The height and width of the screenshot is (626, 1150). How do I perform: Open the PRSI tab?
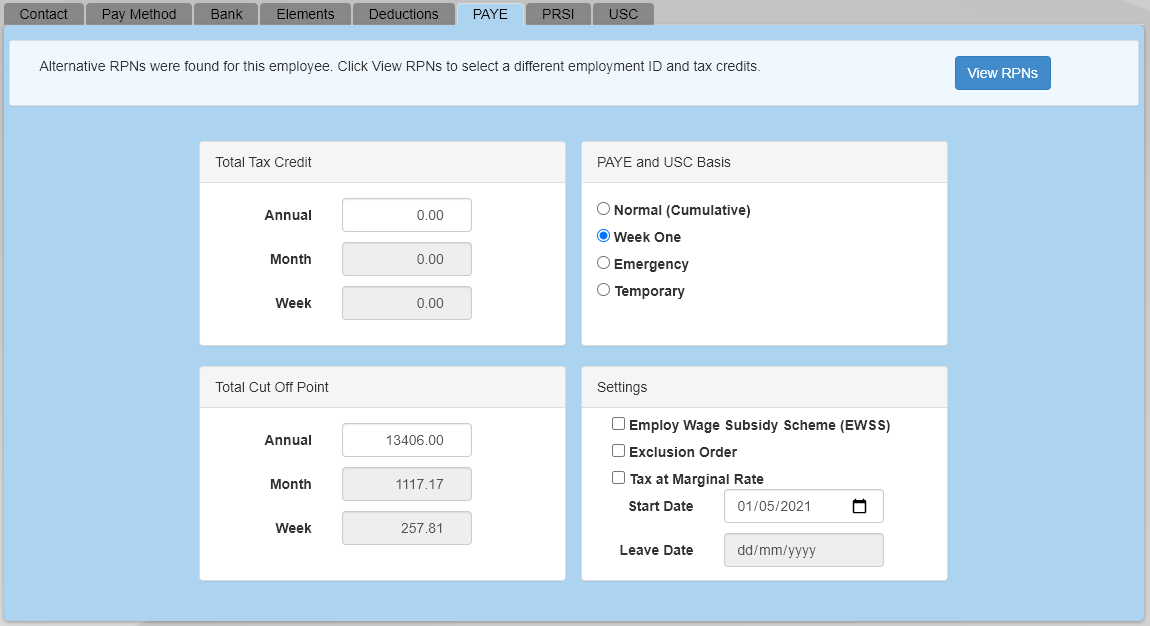(558, 14)
